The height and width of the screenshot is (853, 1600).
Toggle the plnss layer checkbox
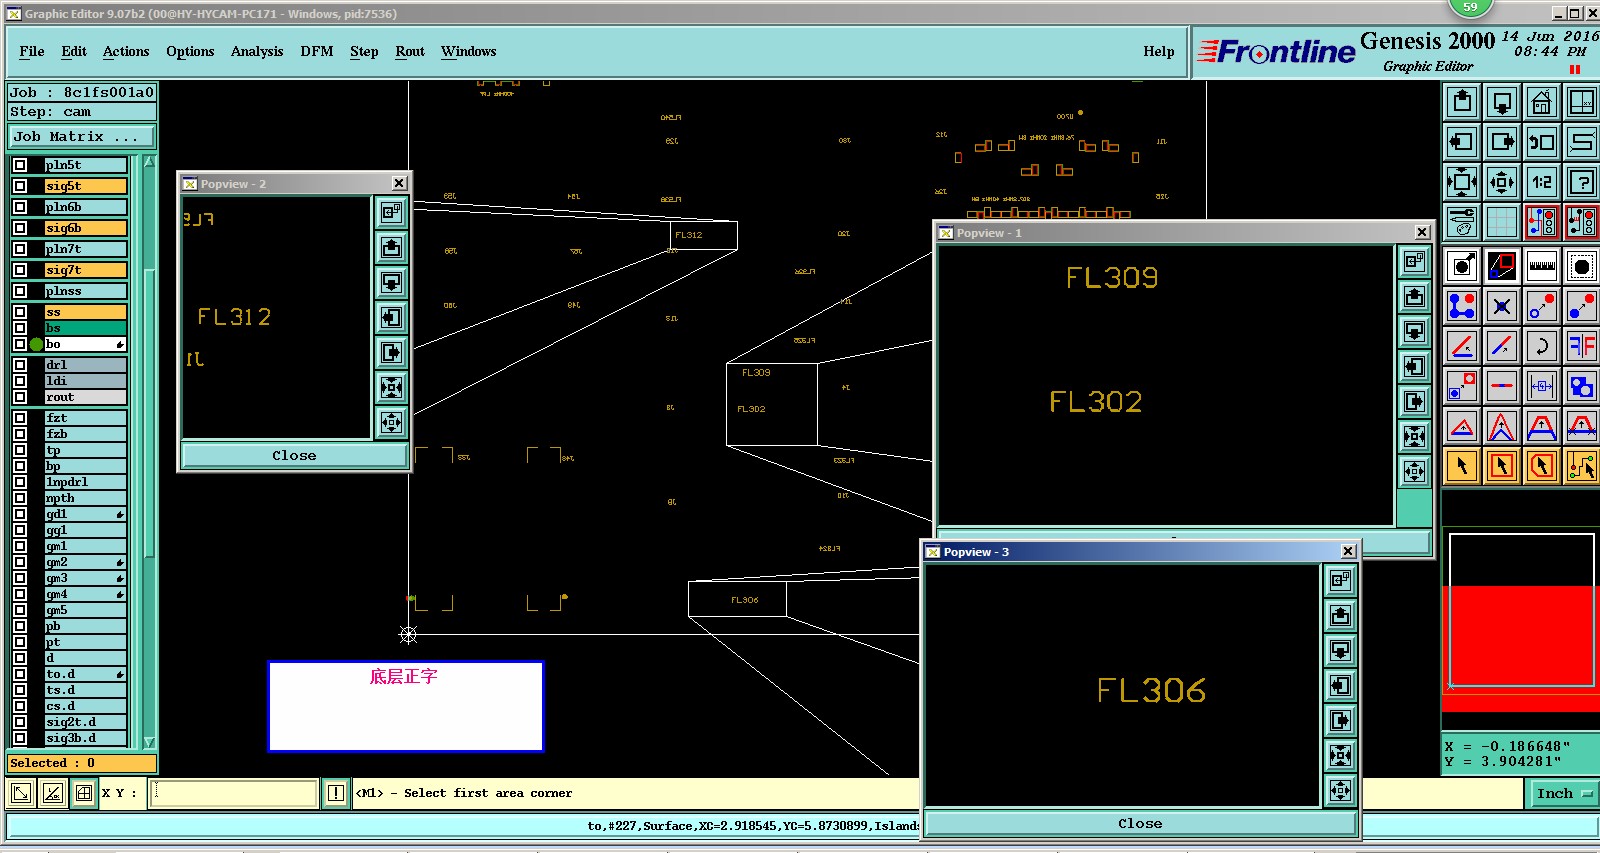click(x=20, y=291)
